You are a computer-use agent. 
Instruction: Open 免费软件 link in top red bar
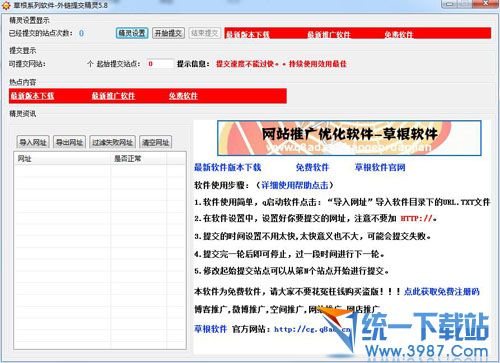tap(399, 35)
